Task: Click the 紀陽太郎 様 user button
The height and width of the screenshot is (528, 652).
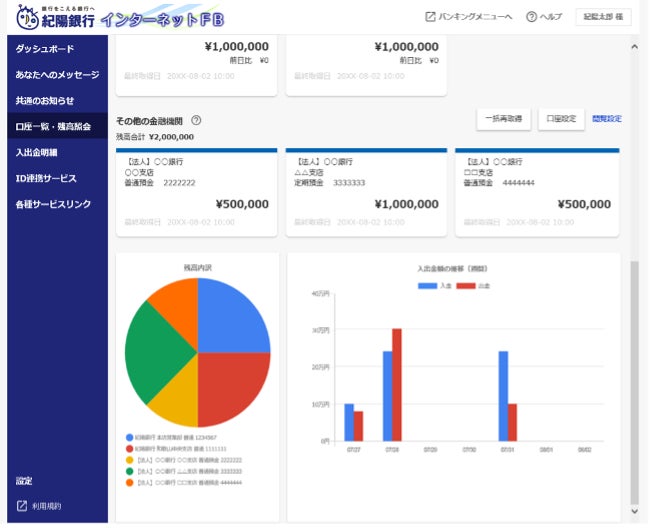Action: [603, 17]
